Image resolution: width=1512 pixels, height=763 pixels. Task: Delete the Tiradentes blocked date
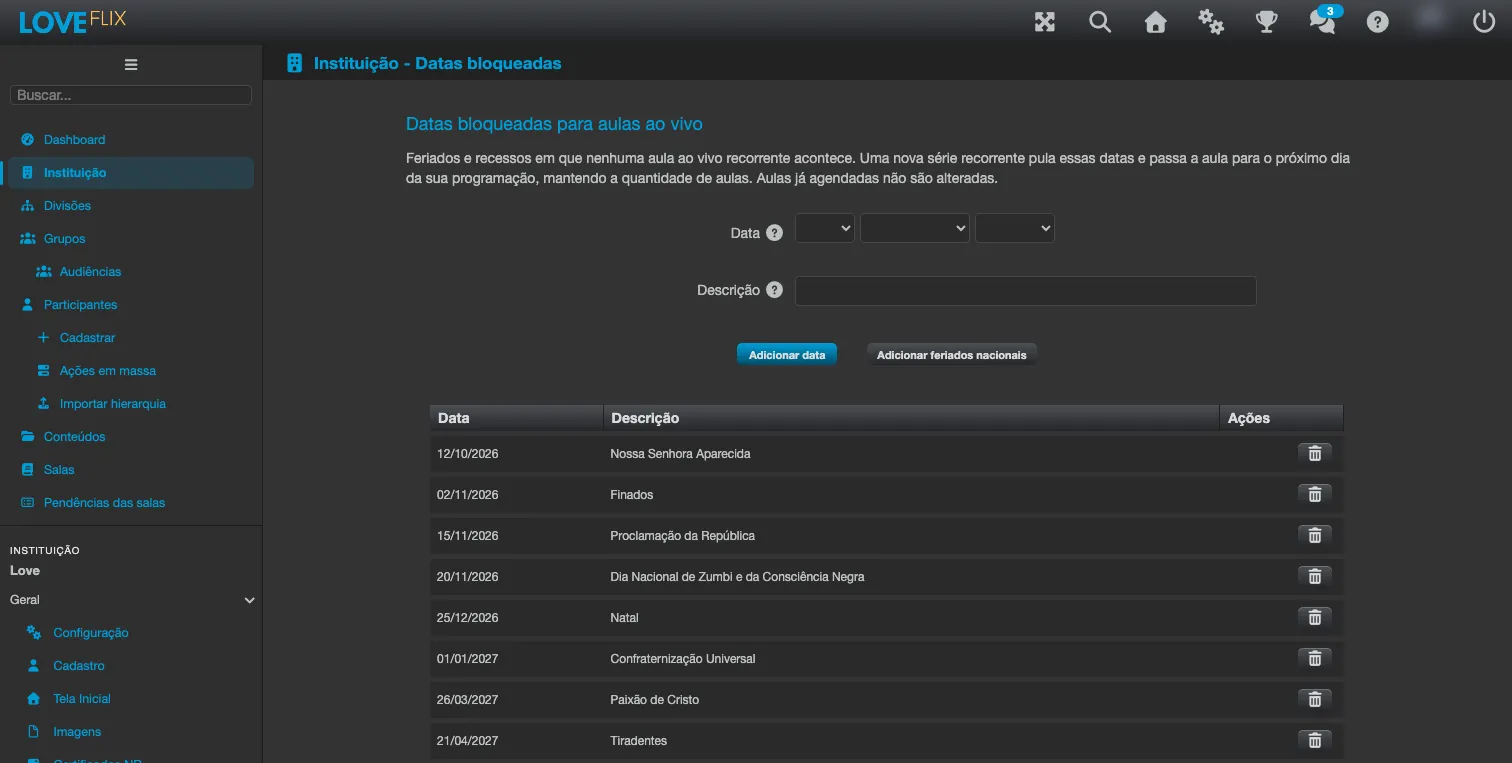tap(1315, 740)
